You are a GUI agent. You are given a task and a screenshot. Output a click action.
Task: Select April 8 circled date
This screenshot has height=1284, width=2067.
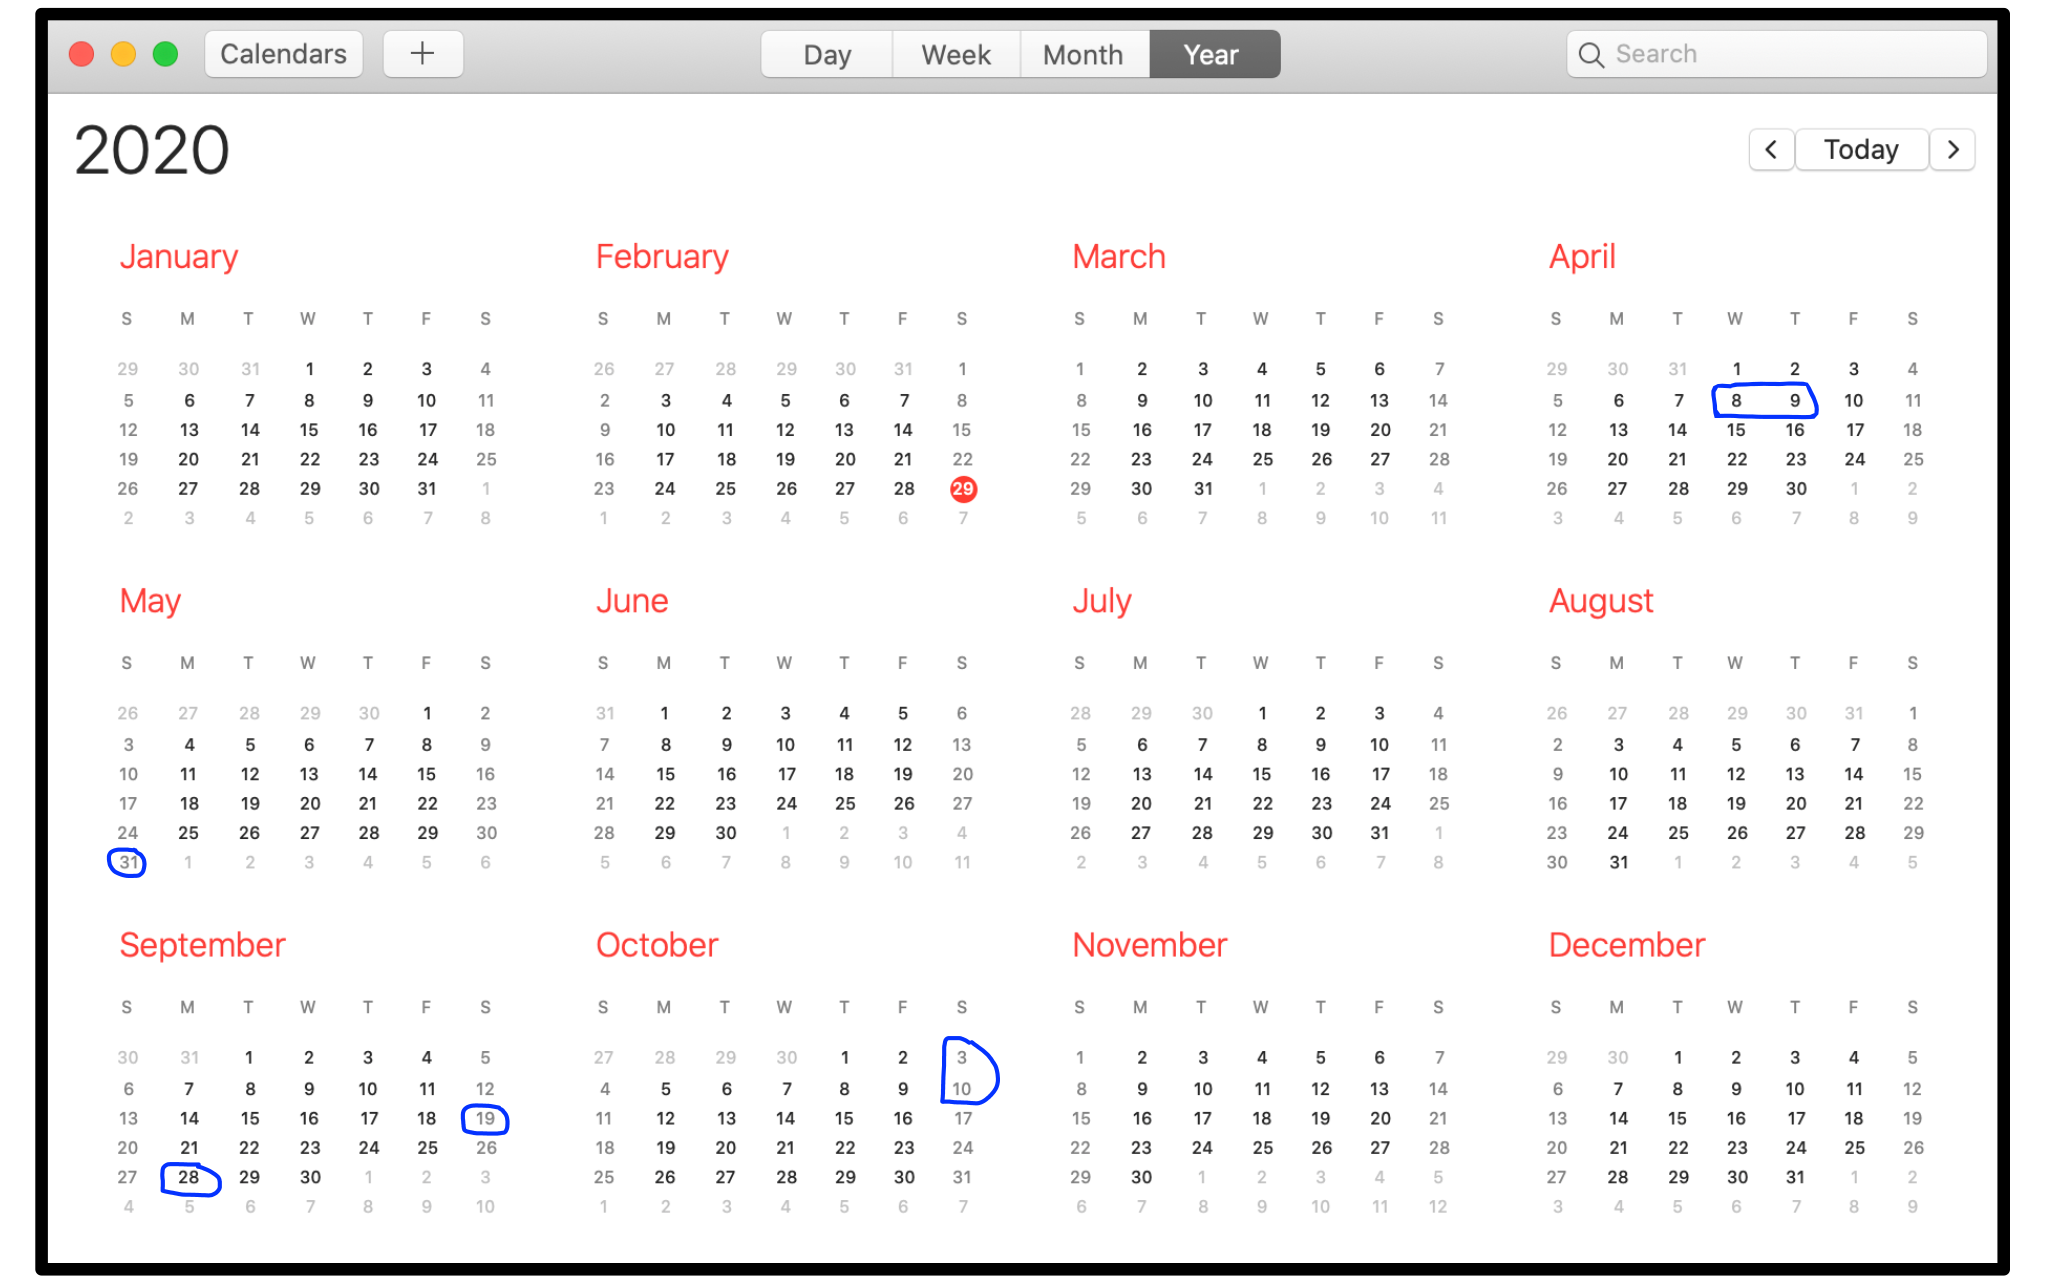(1734, 401)
